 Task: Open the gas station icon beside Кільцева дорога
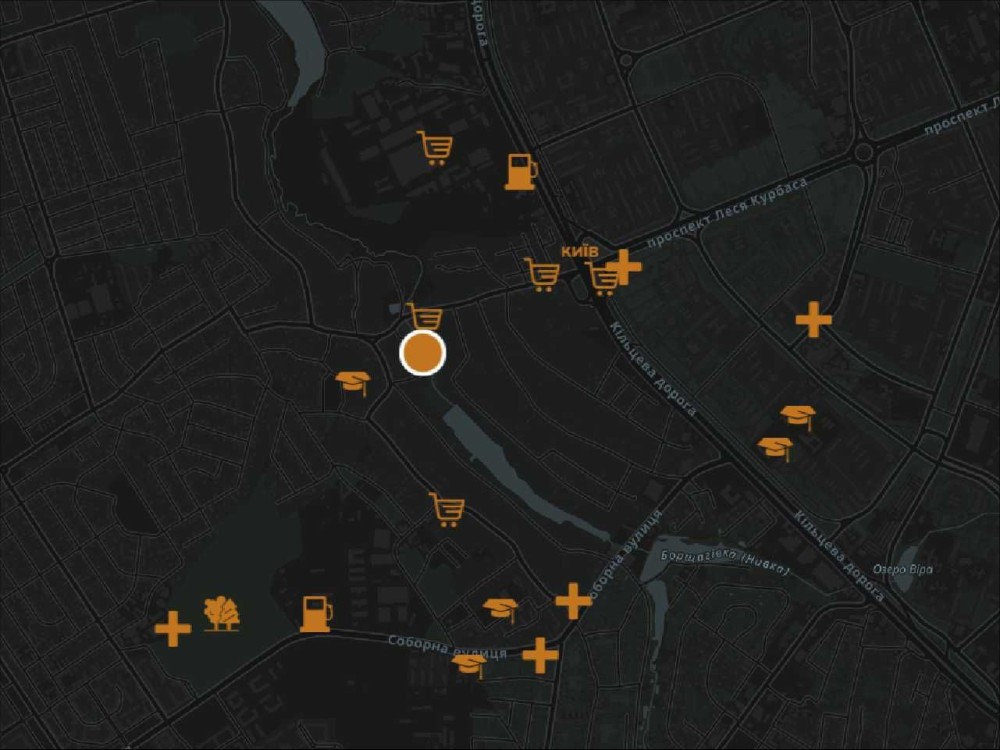[x=521, y=172]
